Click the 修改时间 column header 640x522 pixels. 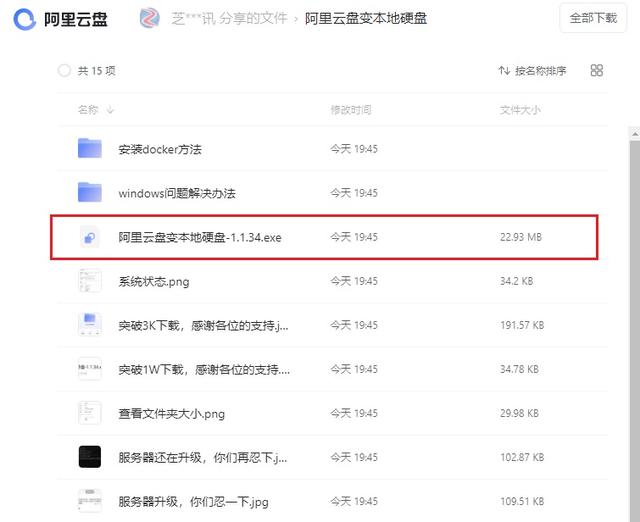[351, 110]
